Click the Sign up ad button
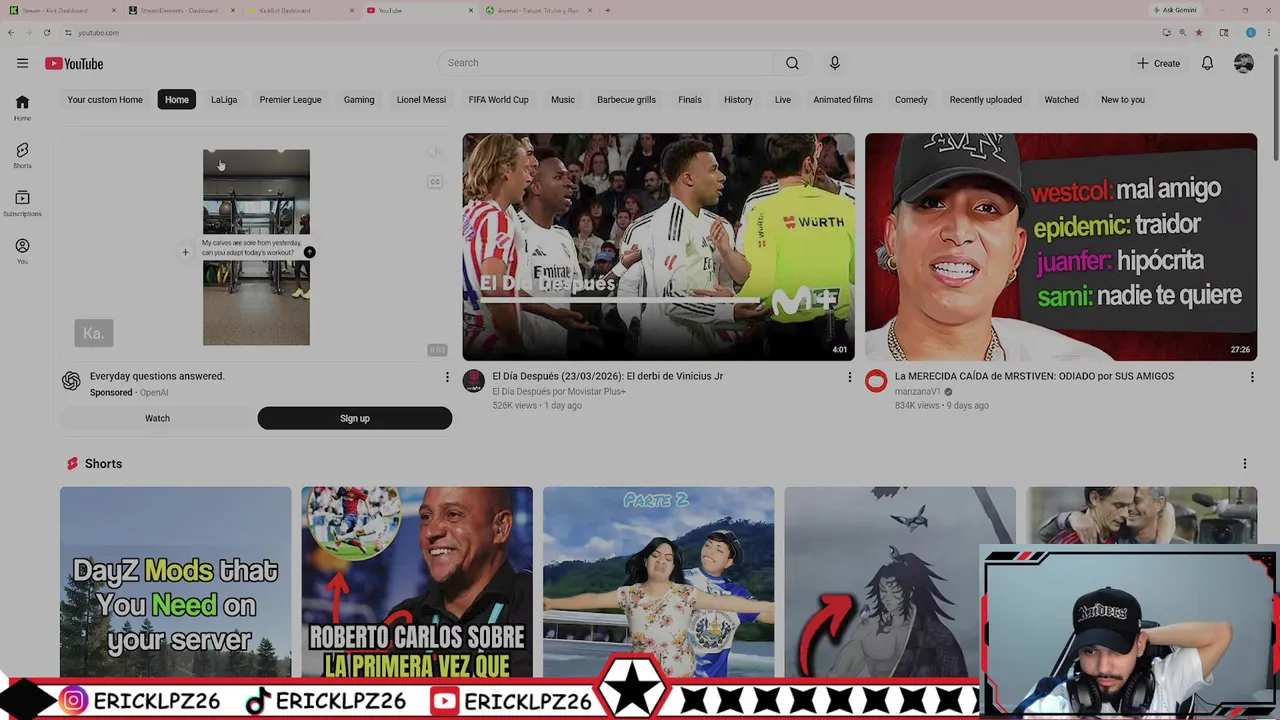Screen dimensions: 1280x720 (355, 418)
